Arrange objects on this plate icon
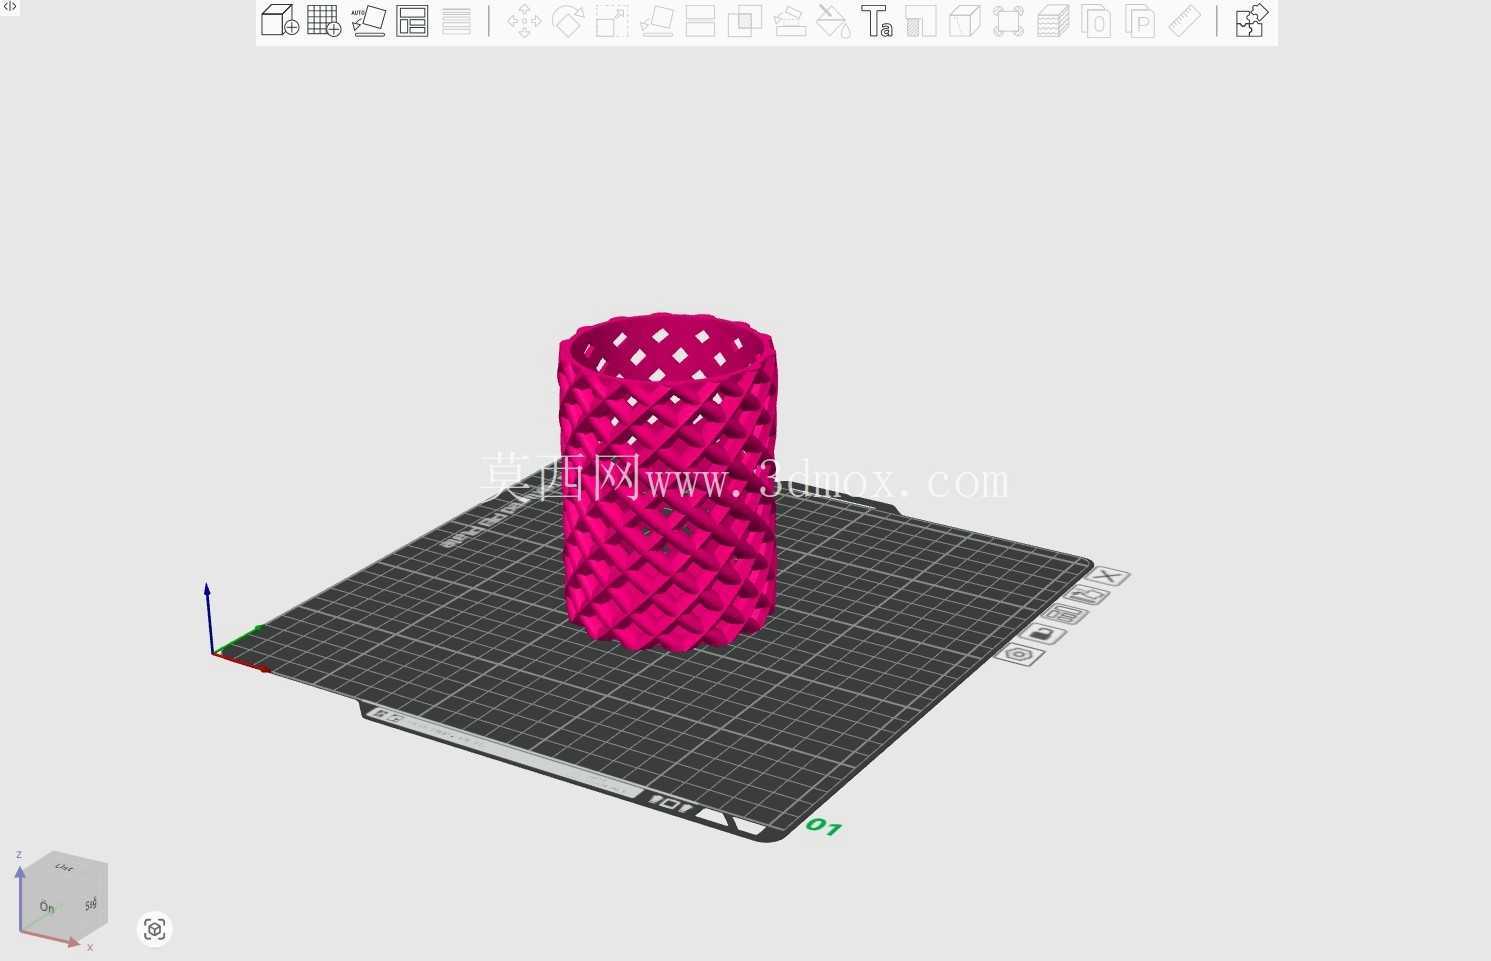 (x=1064, y=615)
